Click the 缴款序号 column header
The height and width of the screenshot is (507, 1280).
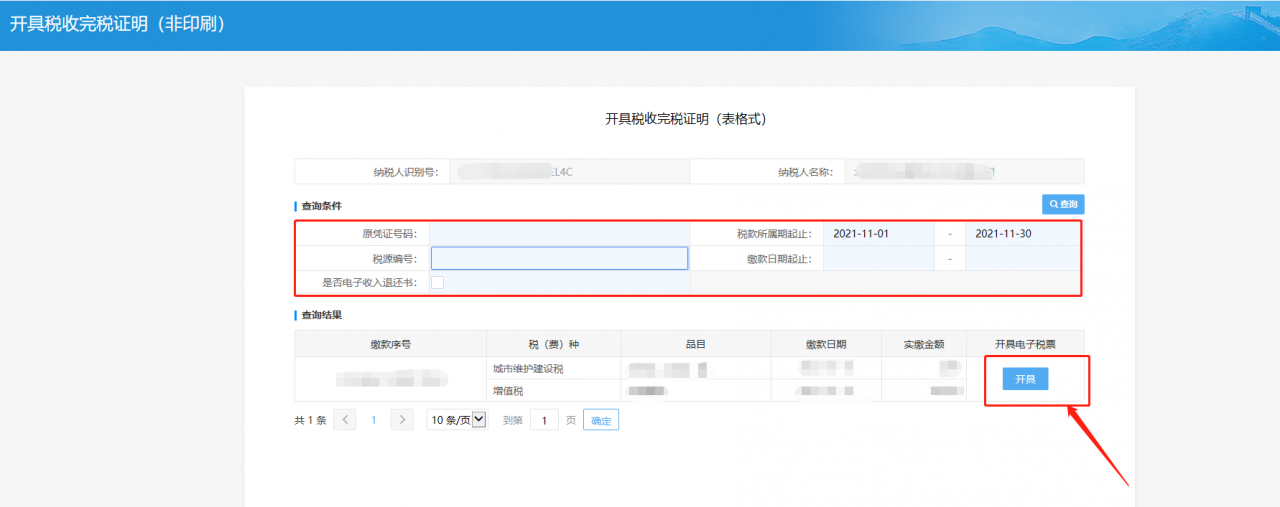point(390,344)
